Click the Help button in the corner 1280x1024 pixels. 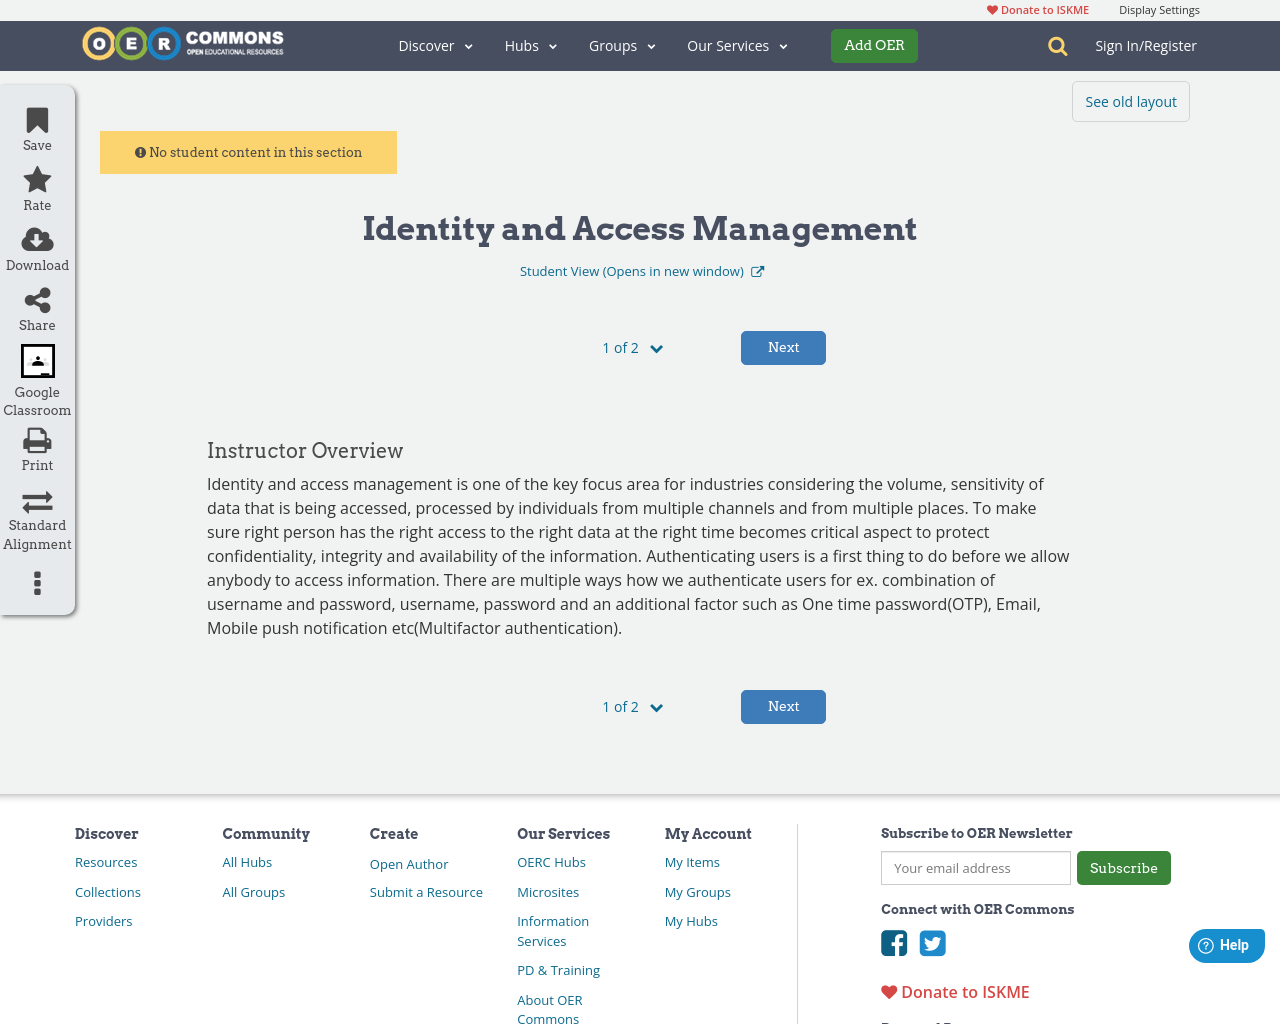pyautogui.click(x=1226, y=944)
